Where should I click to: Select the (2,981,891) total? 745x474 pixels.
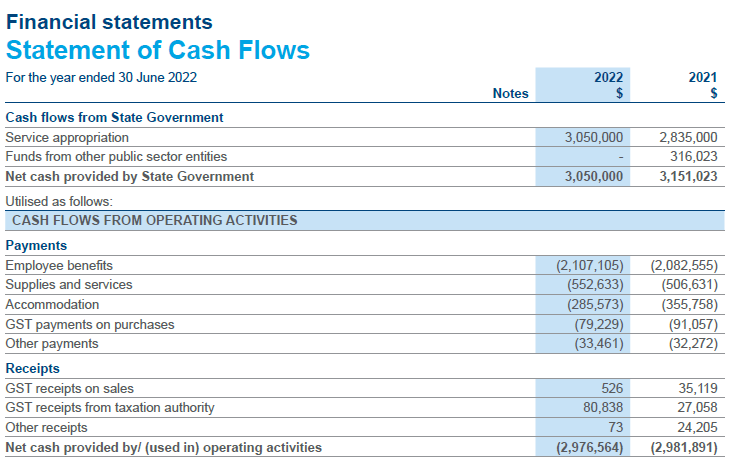684,447
